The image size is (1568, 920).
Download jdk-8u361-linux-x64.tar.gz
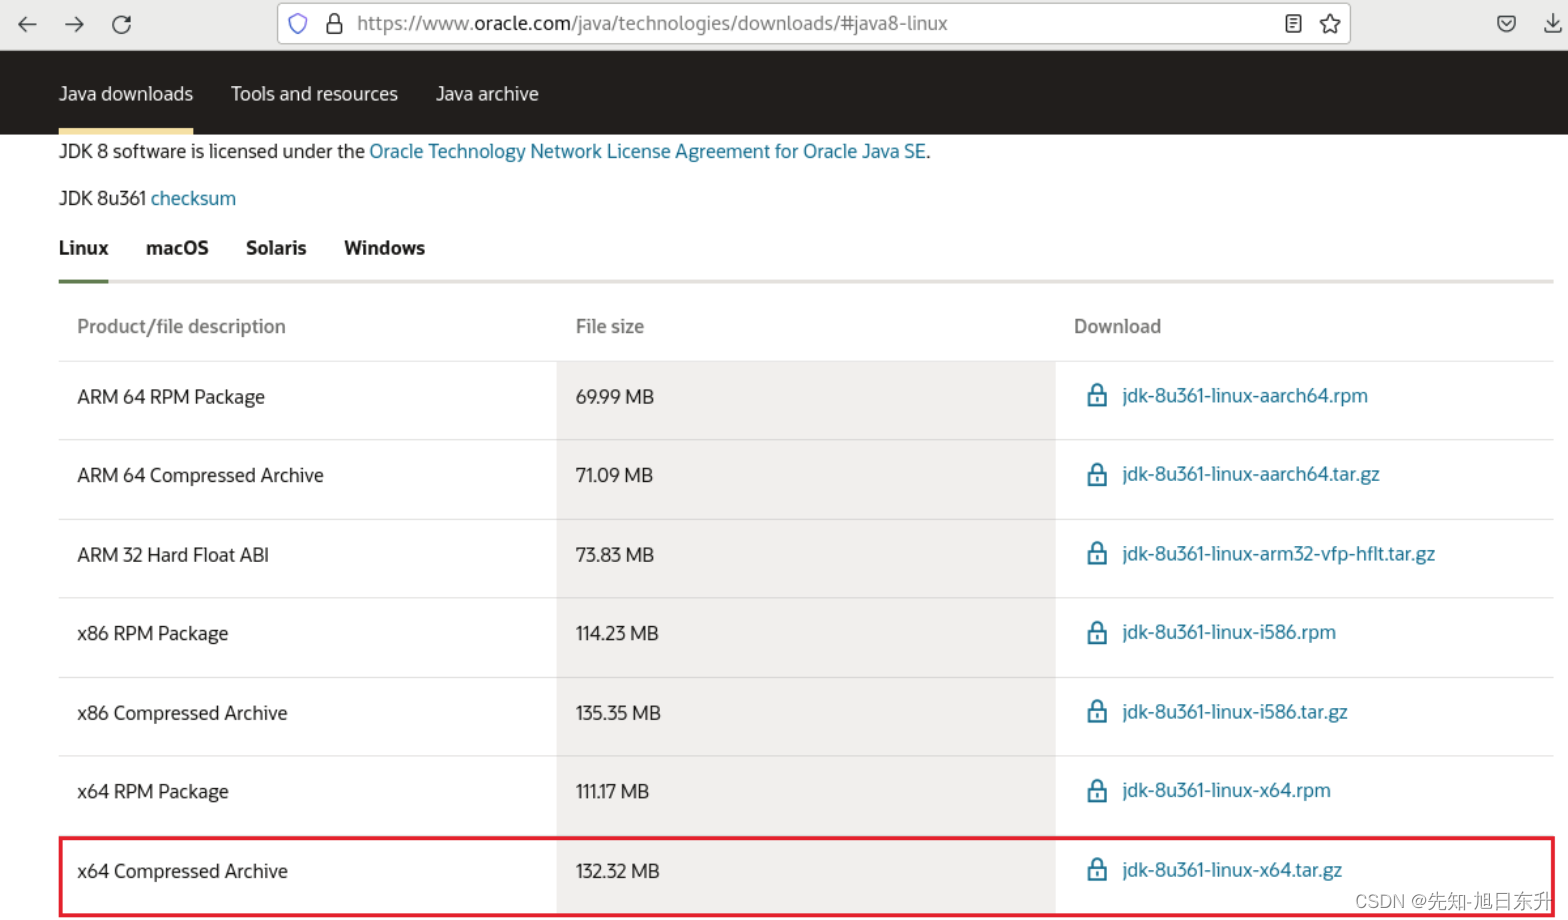pyautogui.click(x=1231, y=870)
